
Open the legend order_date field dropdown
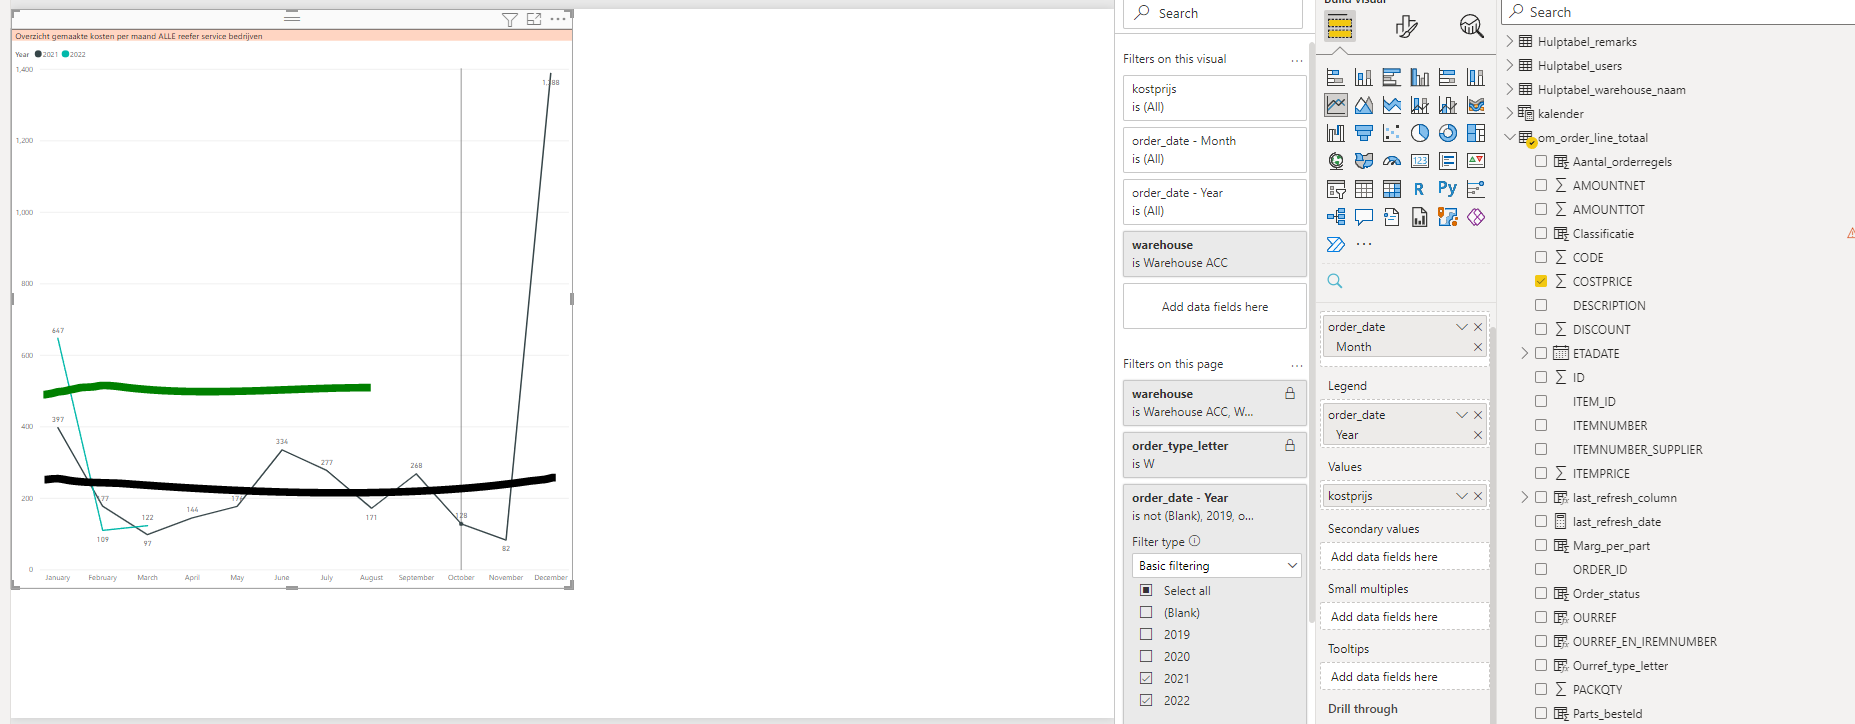pyautogui.click(x=1462, y=415)
